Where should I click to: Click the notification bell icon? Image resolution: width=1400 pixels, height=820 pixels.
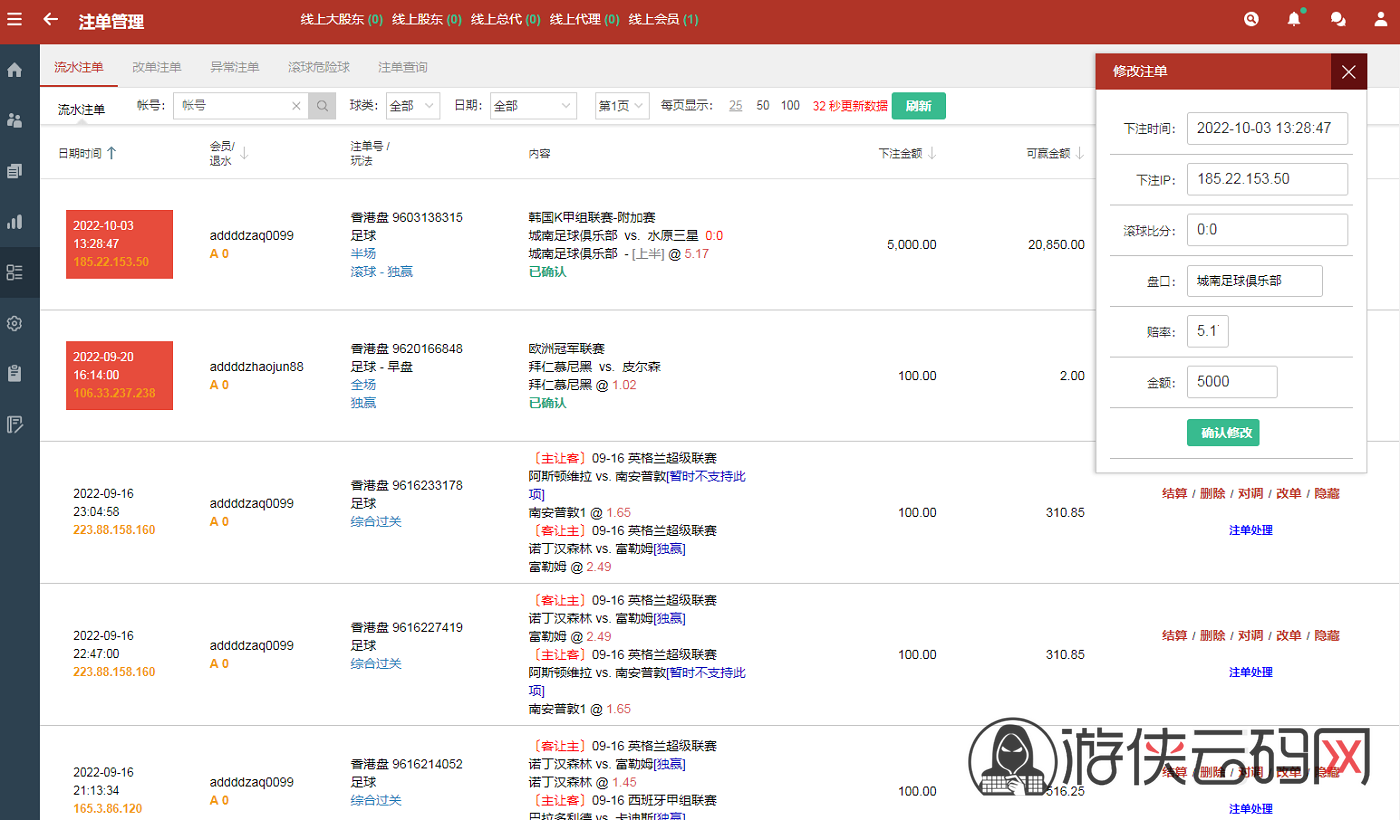(x=1294, y=19)
